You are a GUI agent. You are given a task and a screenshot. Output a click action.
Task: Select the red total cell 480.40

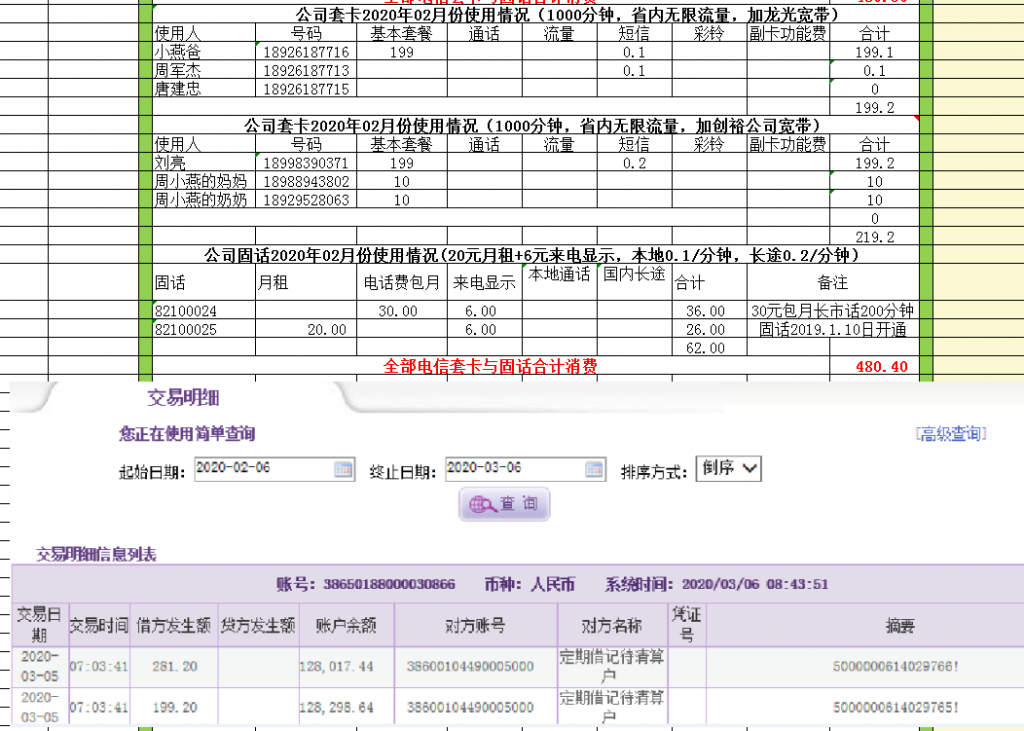point(881,367)
